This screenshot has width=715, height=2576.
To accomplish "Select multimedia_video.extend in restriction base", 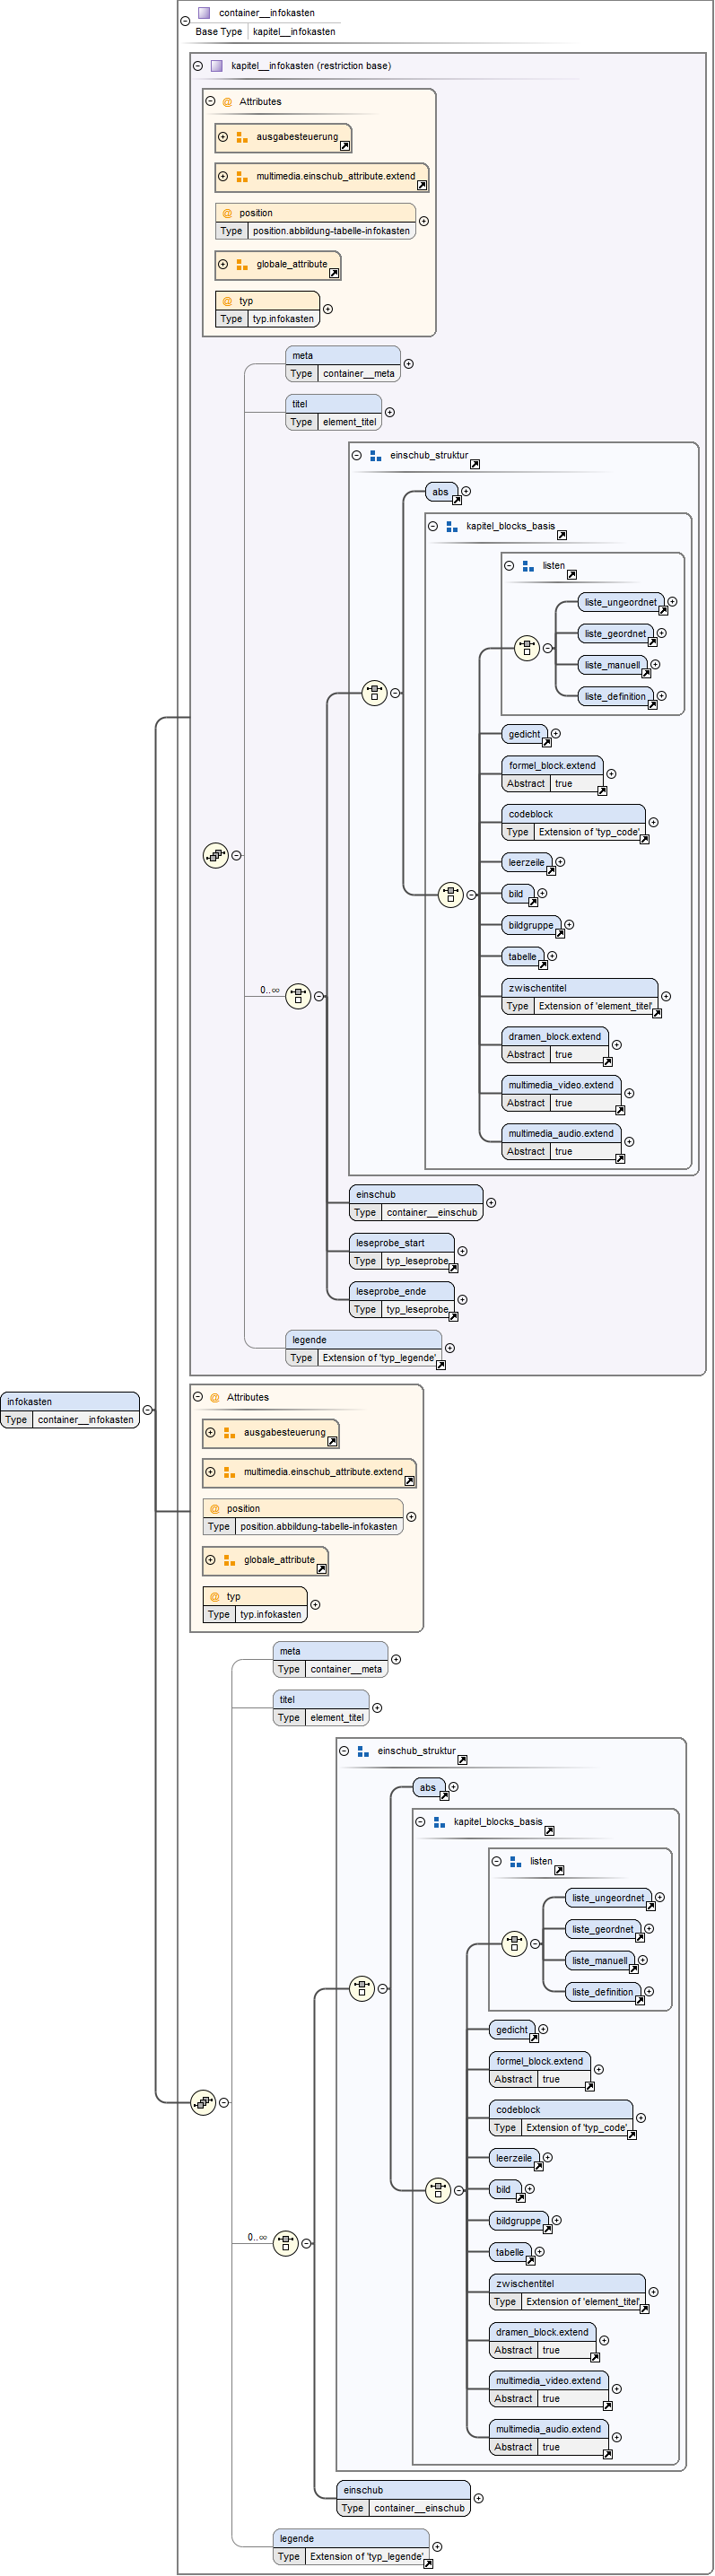I will (562, 1094).
